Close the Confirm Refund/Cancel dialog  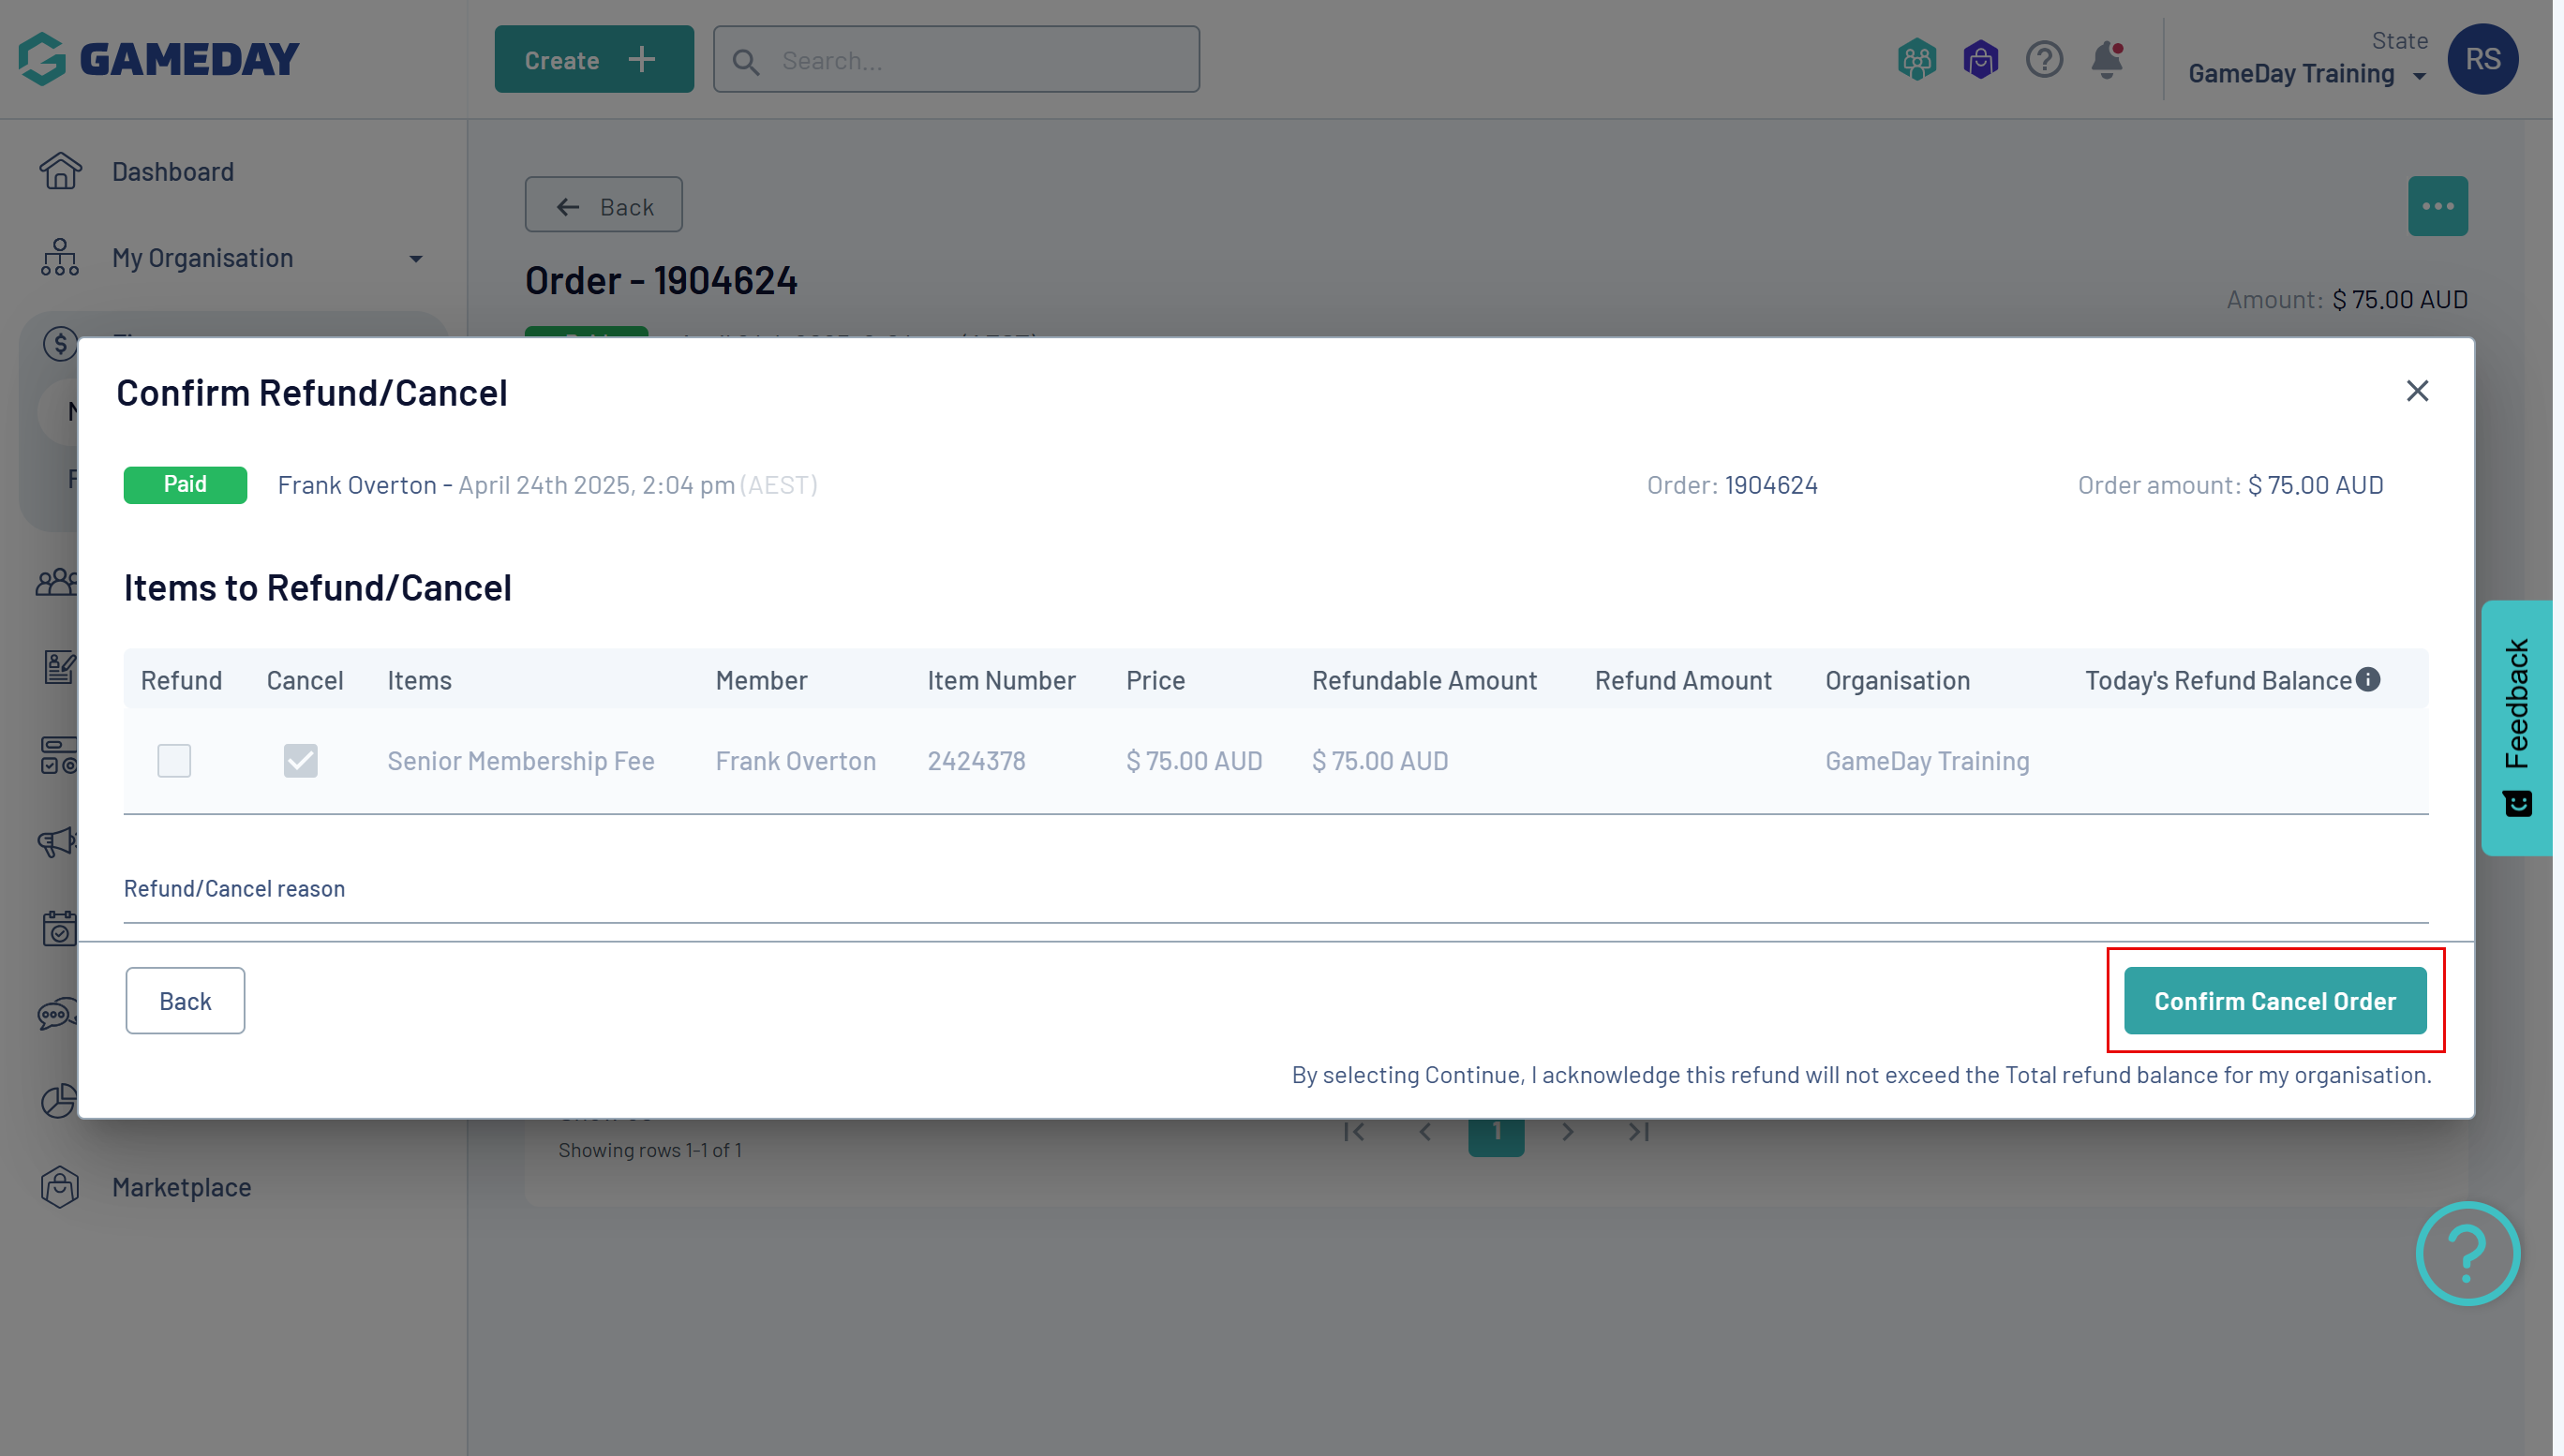coord(2417,391)
